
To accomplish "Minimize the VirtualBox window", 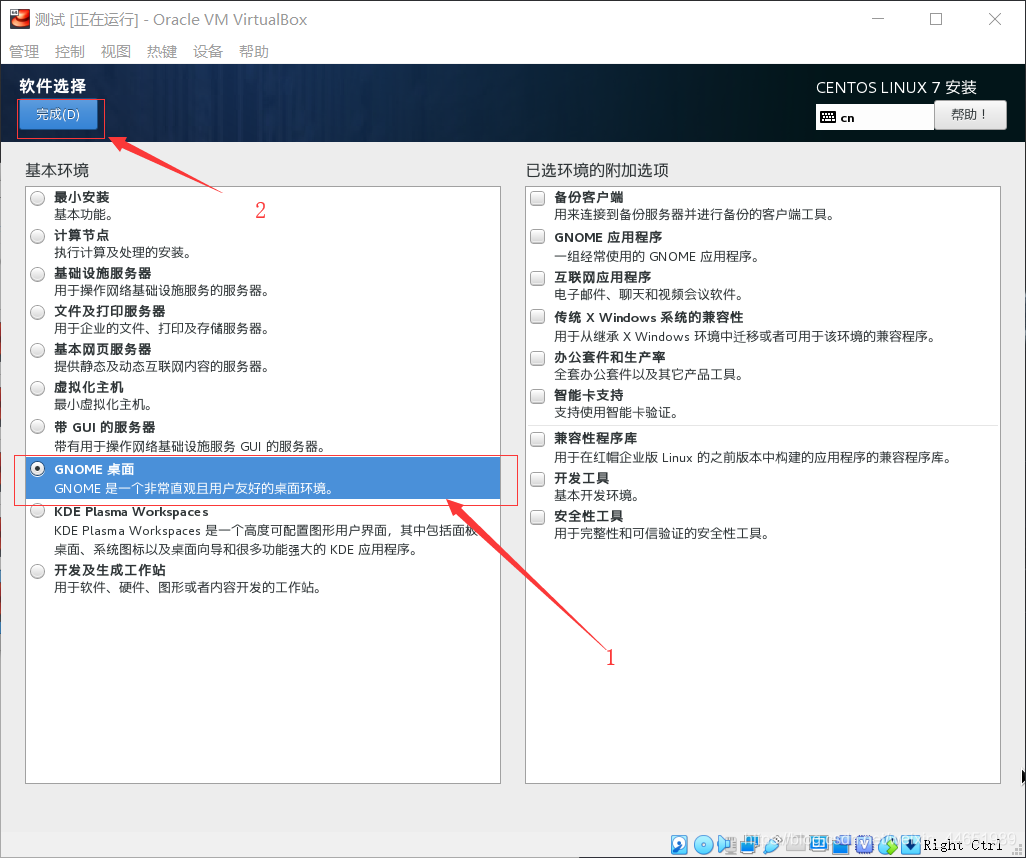I will pos(878,19).
